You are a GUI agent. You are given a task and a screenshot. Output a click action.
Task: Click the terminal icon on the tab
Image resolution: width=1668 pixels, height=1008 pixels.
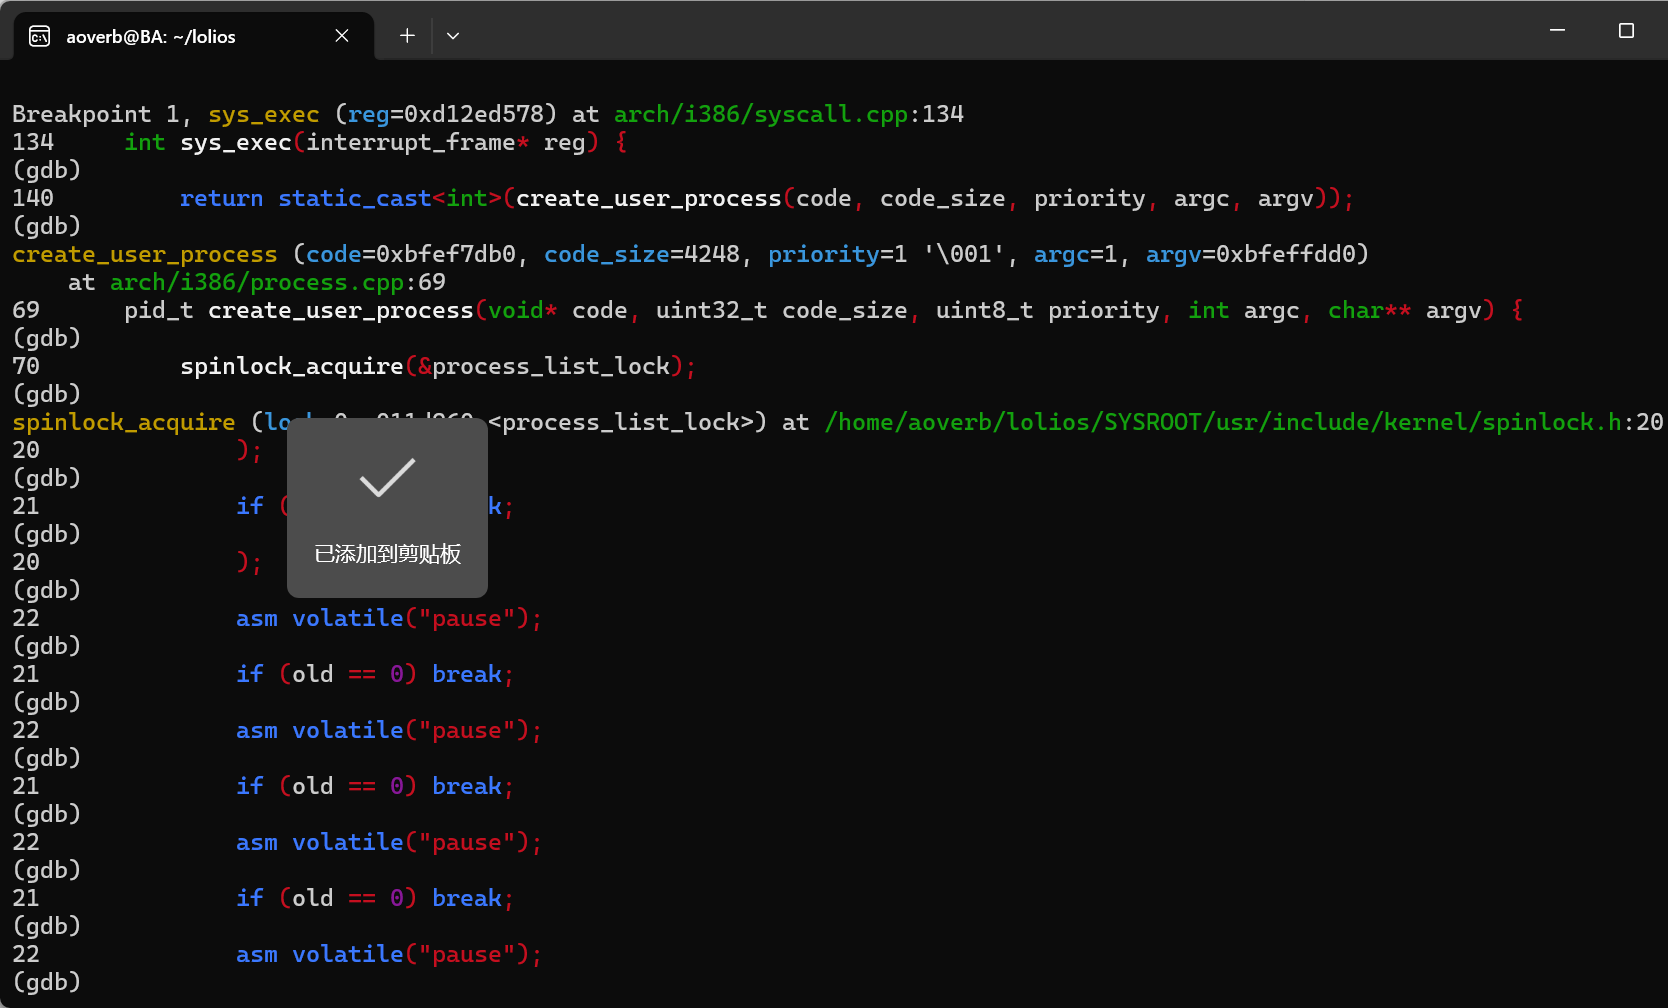pyautogui.click(x=40, y=37)
